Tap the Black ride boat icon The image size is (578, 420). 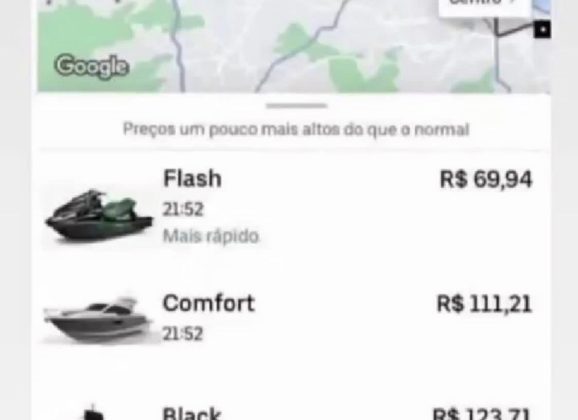93,413
